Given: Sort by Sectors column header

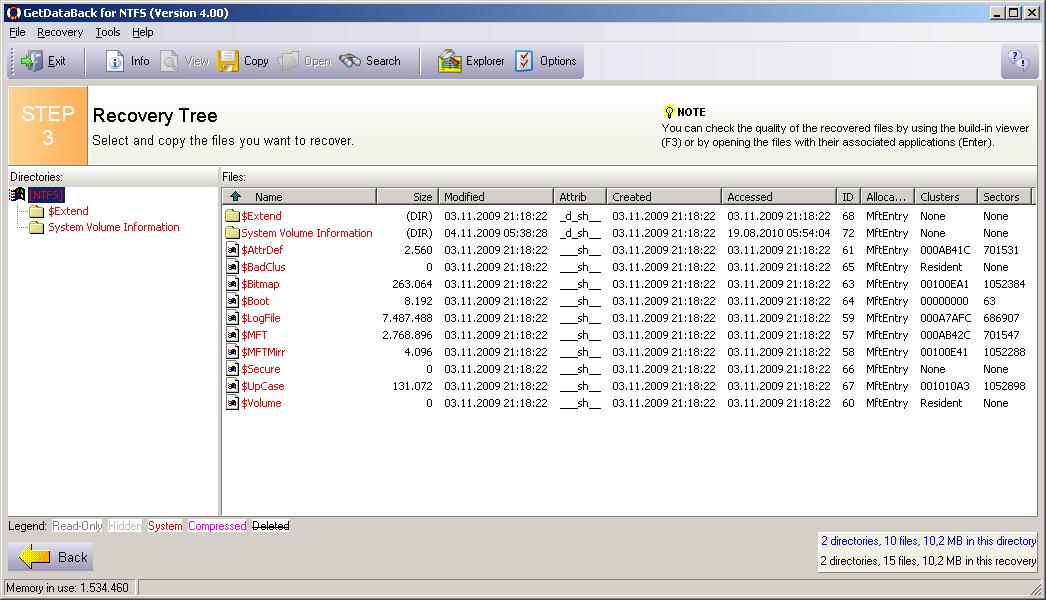Looking at the screenshot, I should pos(1003,196).
